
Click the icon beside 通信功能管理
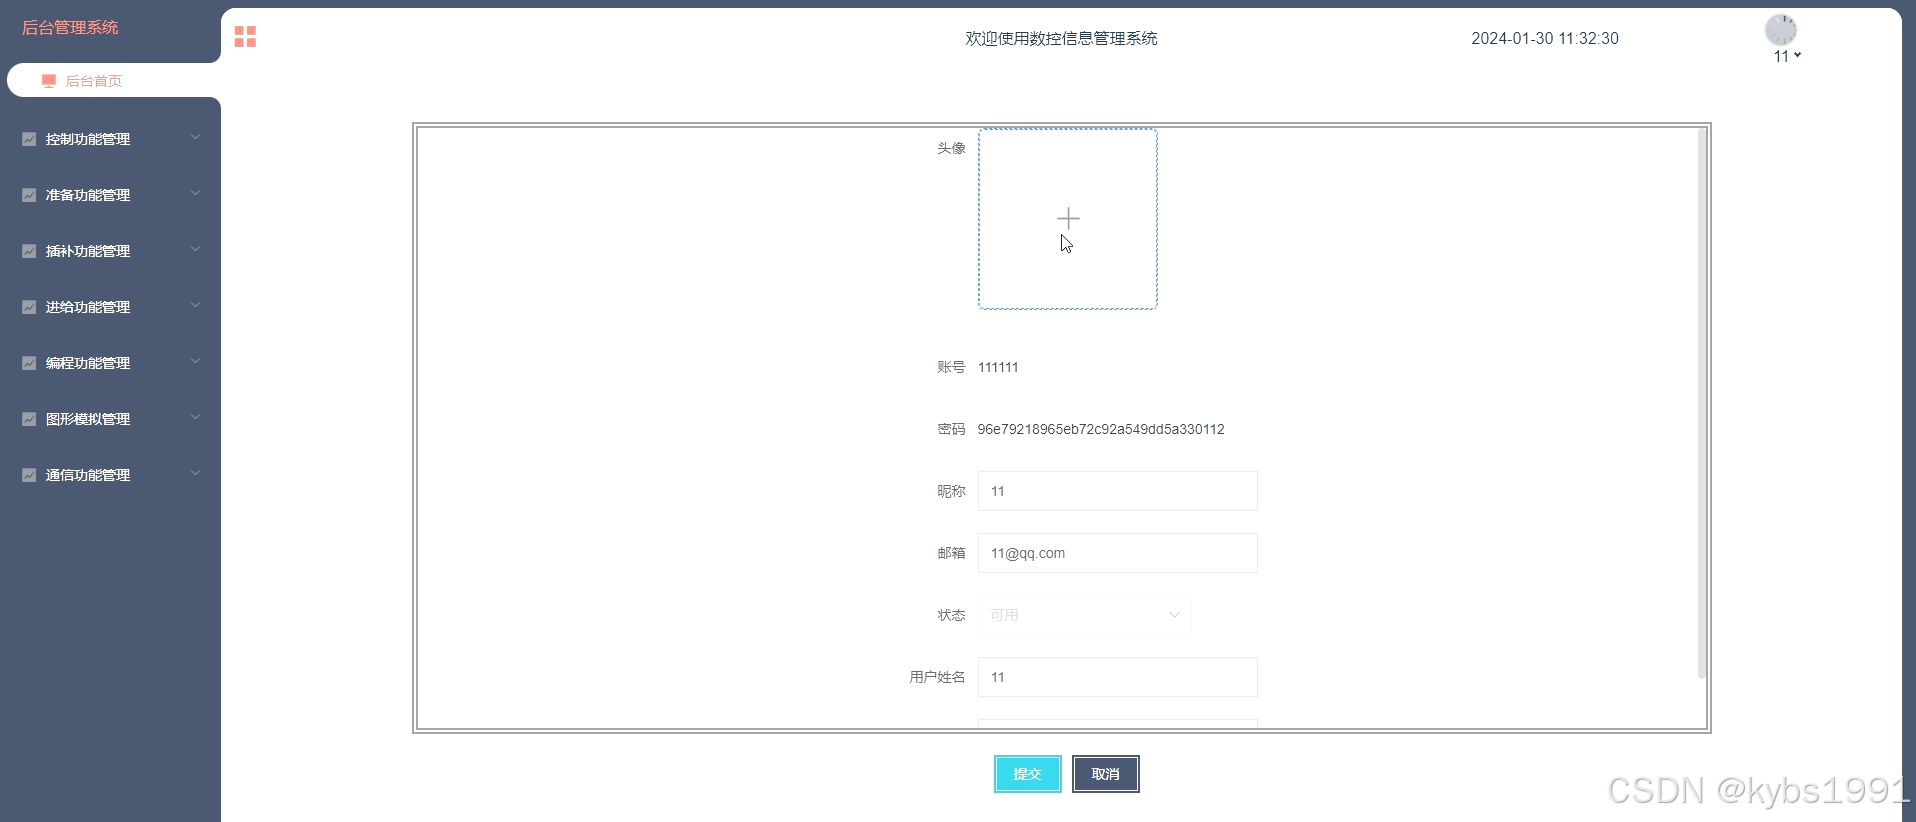tap(29, 475)
